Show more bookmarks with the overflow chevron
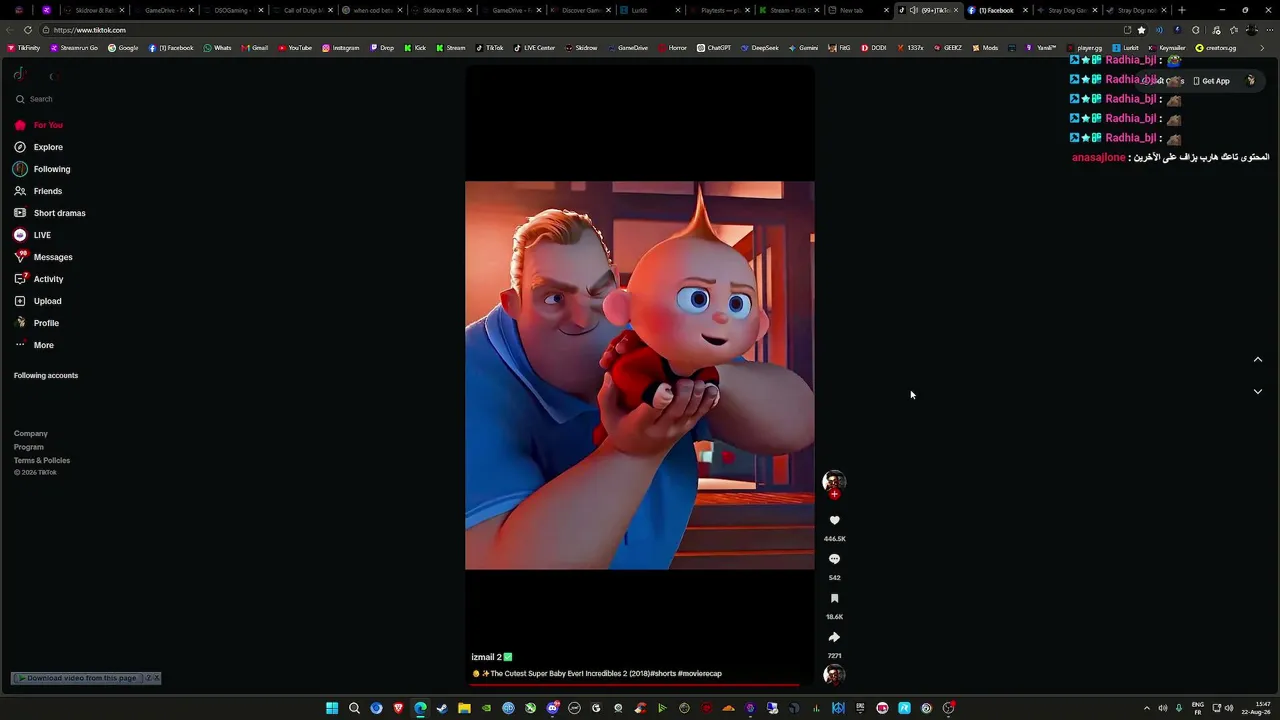Viewport: 1280px width, 720px height. click(x=1260, y=48)
